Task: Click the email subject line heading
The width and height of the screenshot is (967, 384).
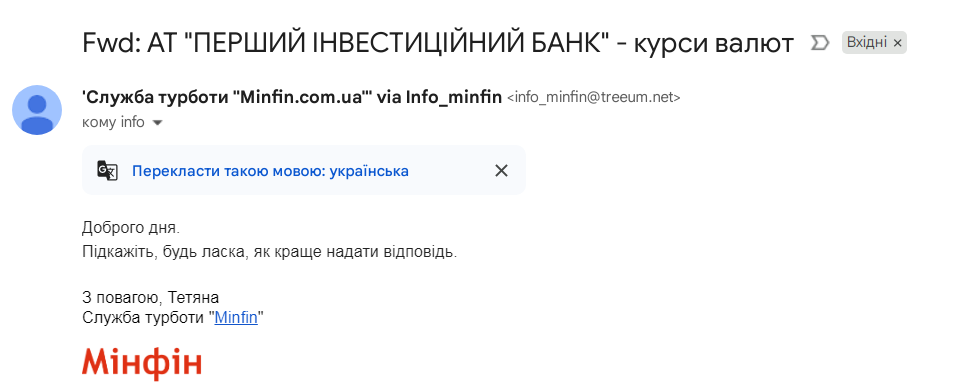Action: click(x=438, y=43)
